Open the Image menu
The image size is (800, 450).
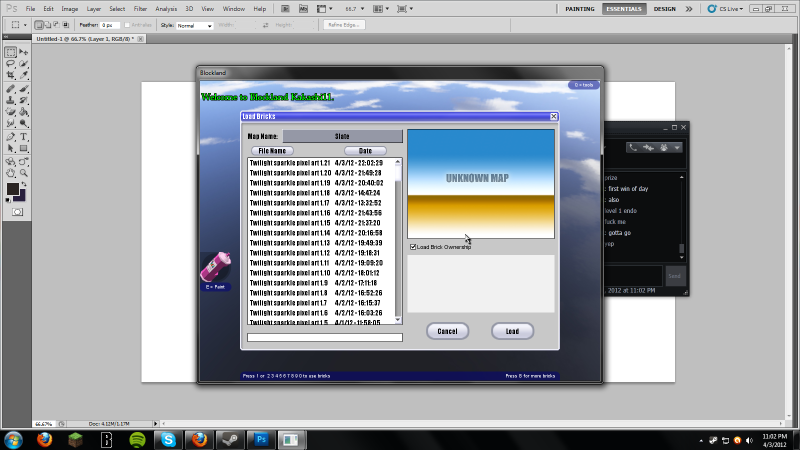pyautogui.click(x=69, y=9)
